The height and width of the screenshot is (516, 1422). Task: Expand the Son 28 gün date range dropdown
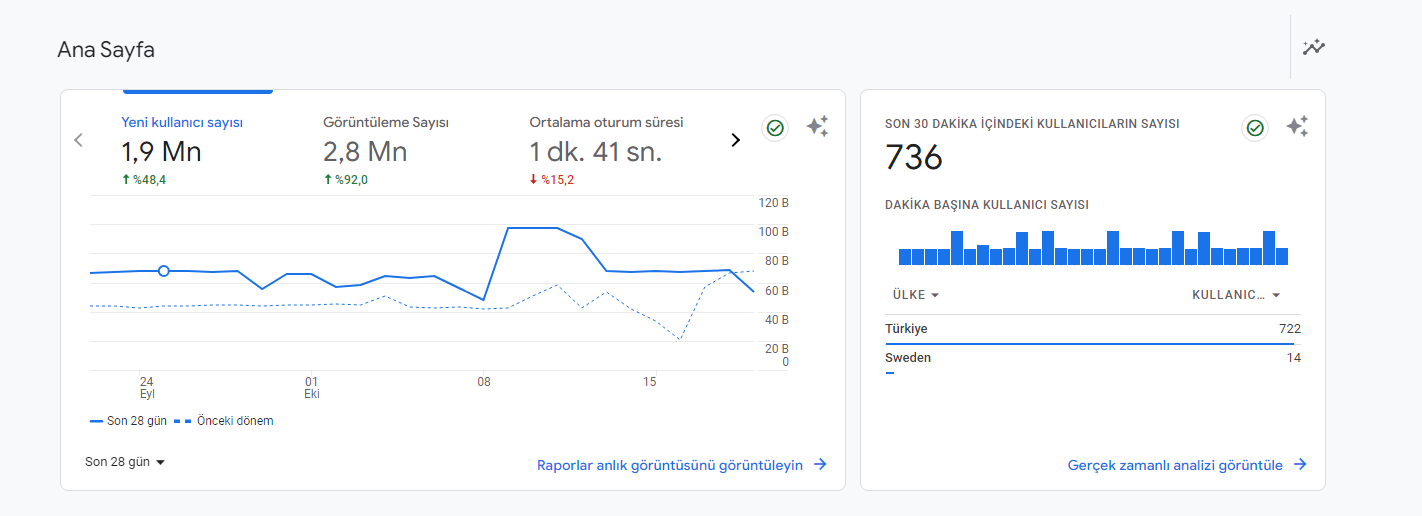click(x=125, y=462)
